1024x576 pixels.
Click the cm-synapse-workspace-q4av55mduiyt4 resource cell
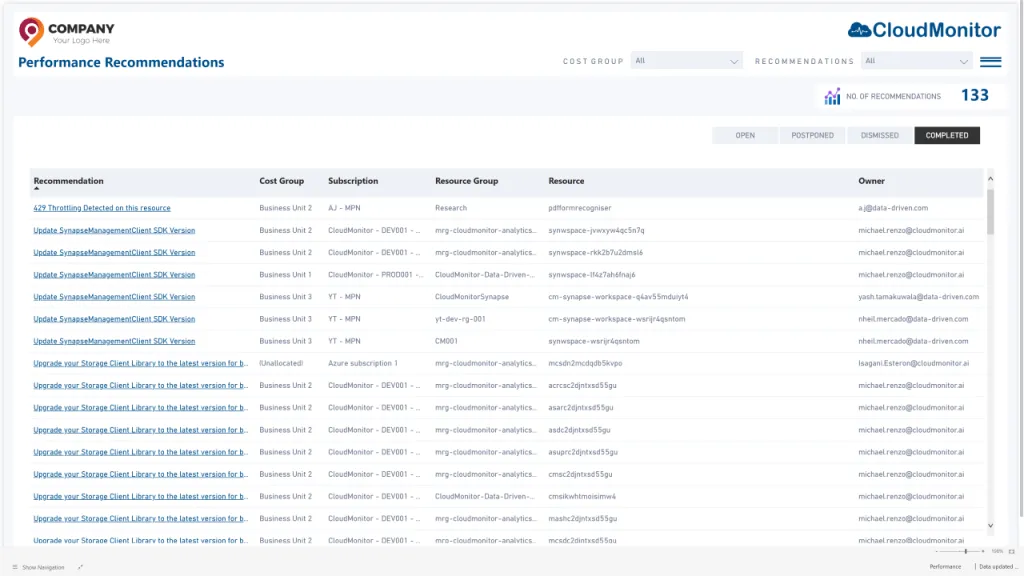[x=618, y=296]
